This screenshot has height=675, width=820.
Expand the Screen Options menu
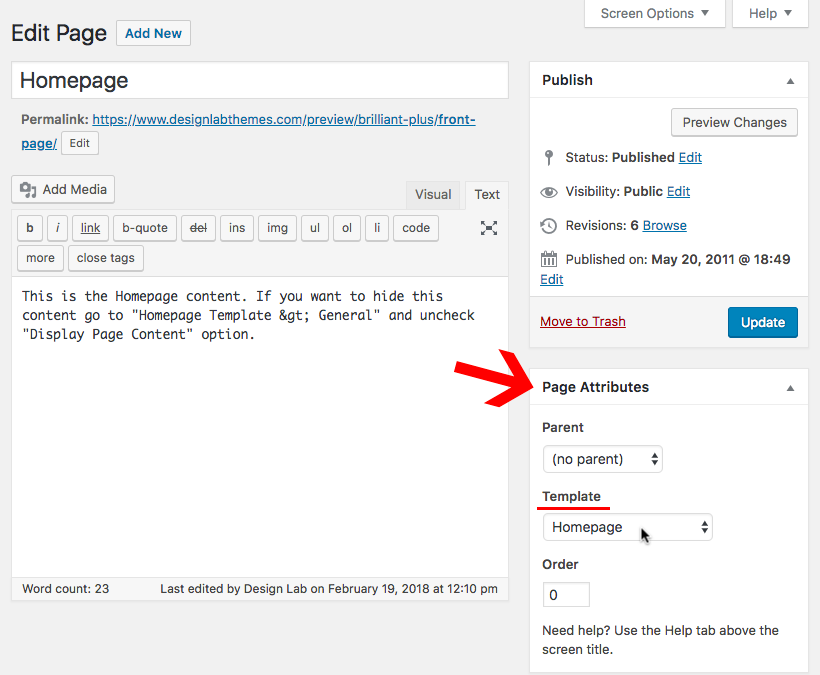click(655, 14)
